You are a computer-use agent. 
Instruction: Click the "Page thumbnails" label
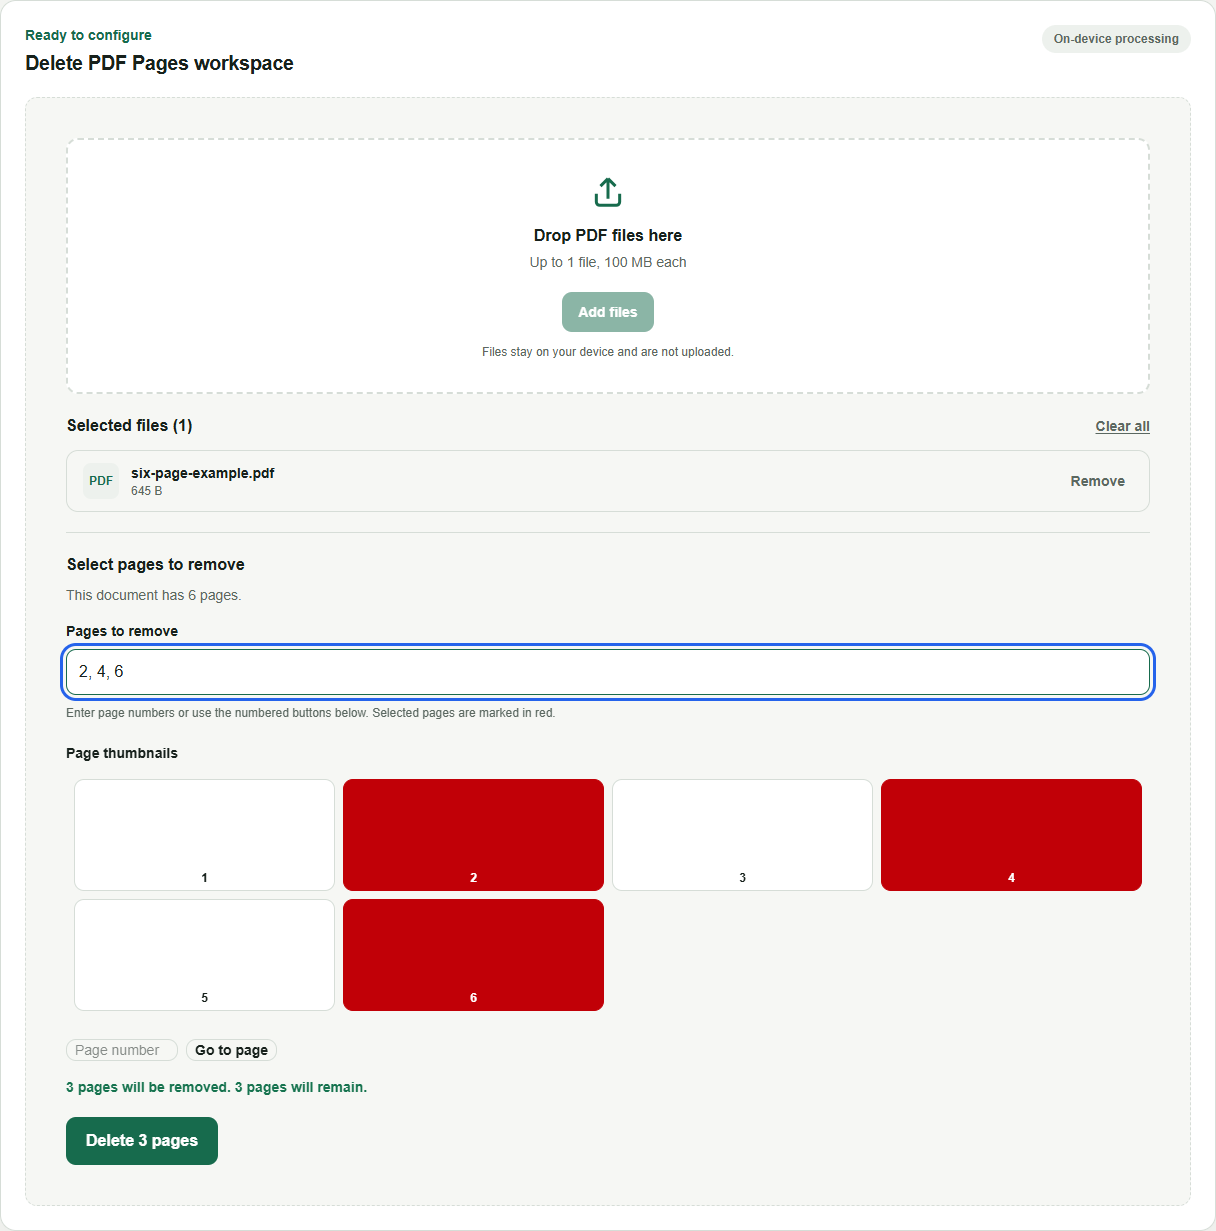tap(122, 753)
